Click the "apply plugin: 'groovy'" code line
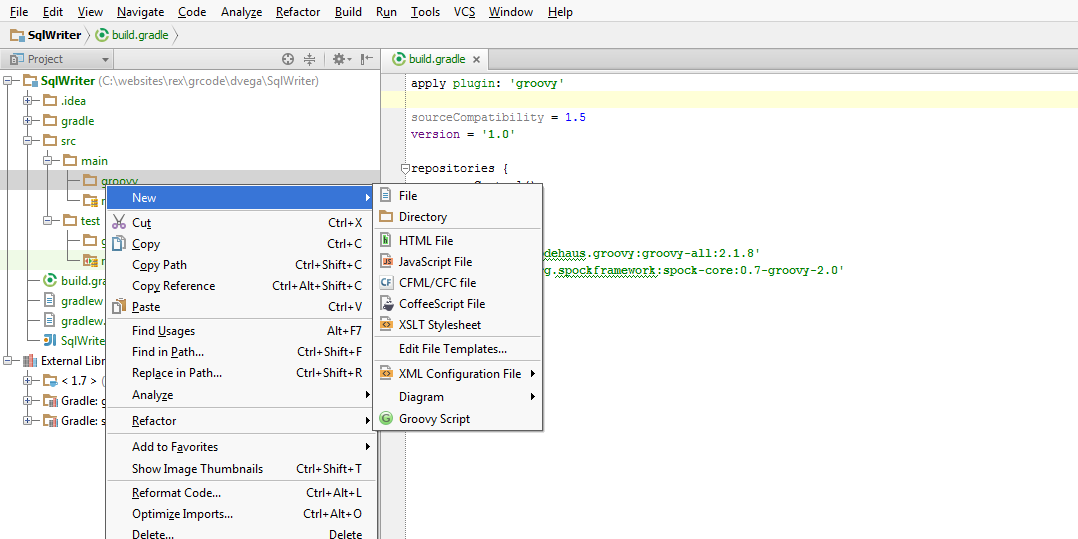The height and width of the screenshot is (539, 1078). (487, 83)
